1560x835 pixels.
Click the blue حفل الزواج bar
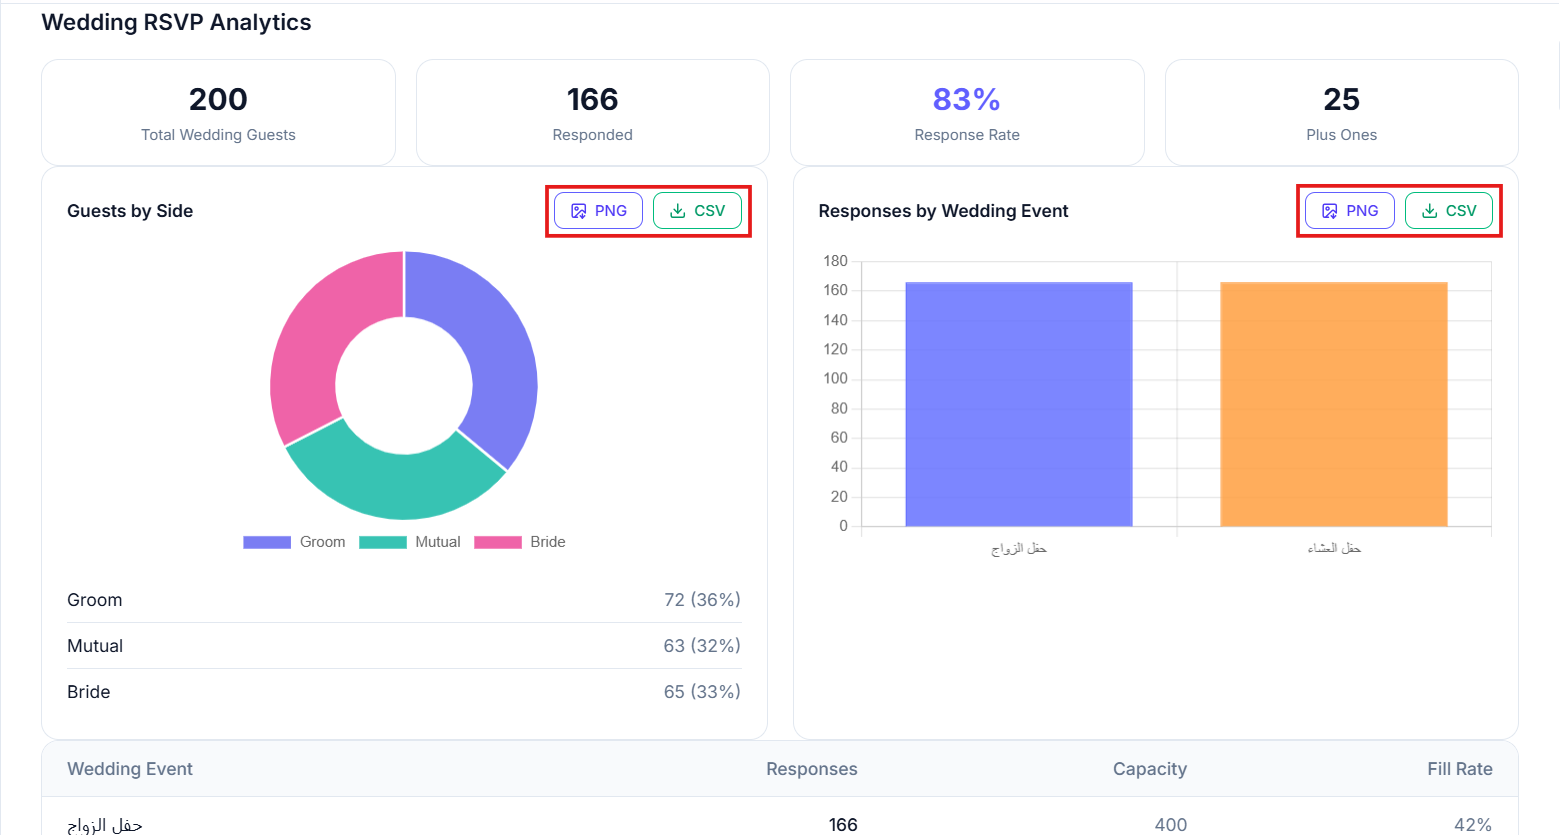coord(1019,404)
